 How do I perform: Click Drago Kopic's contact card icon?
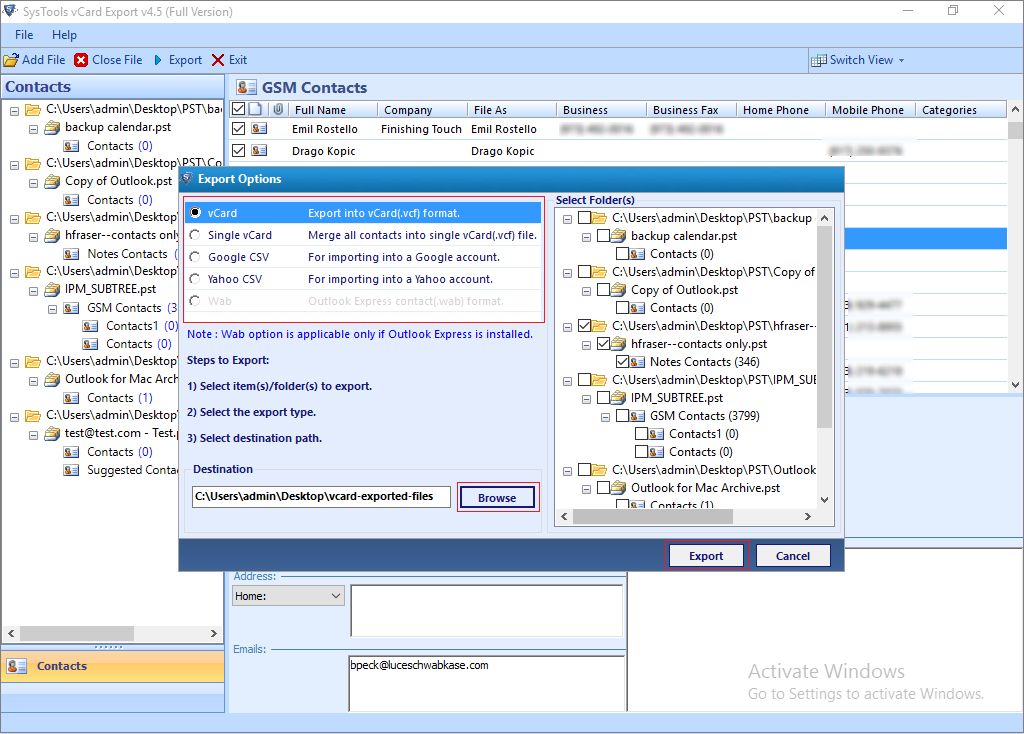(259, 151)
